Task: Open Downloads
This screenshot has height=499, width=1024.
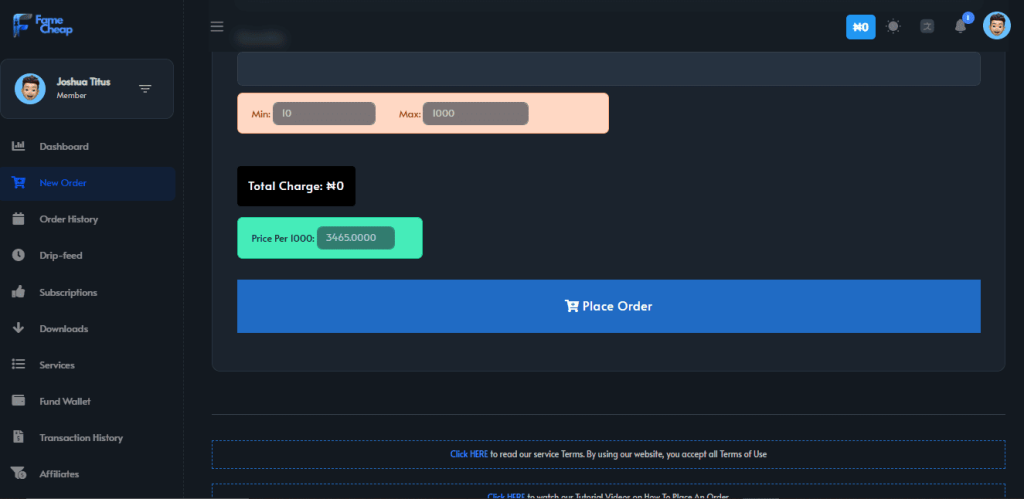Action: [63, 329]
